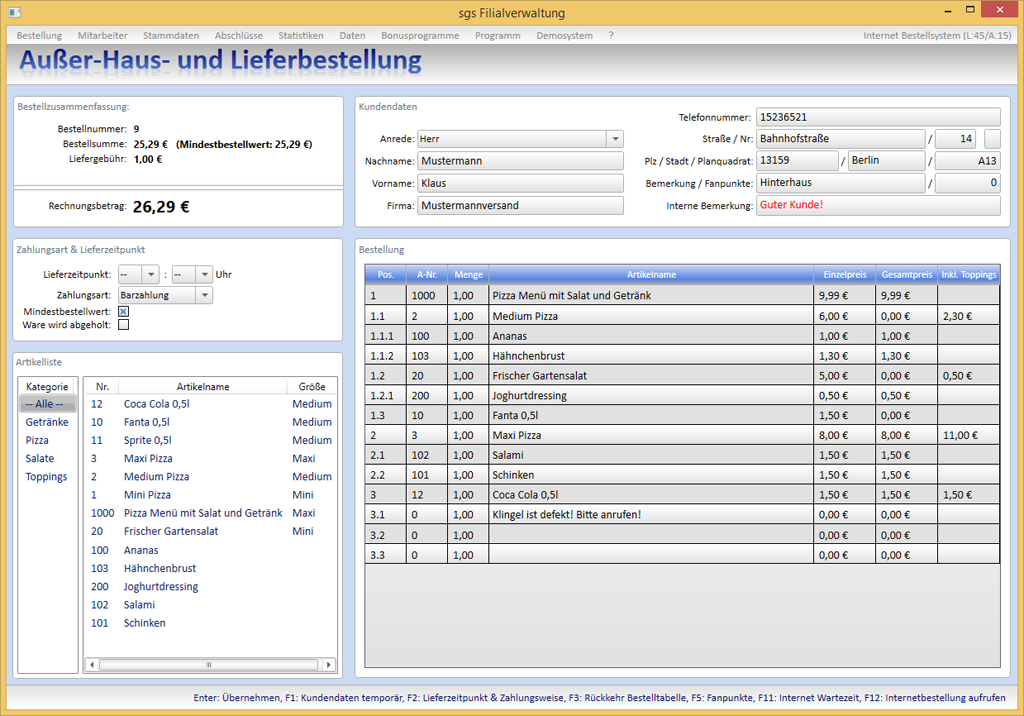
Task: Click the Menge column header
Action: click(468, 274)
